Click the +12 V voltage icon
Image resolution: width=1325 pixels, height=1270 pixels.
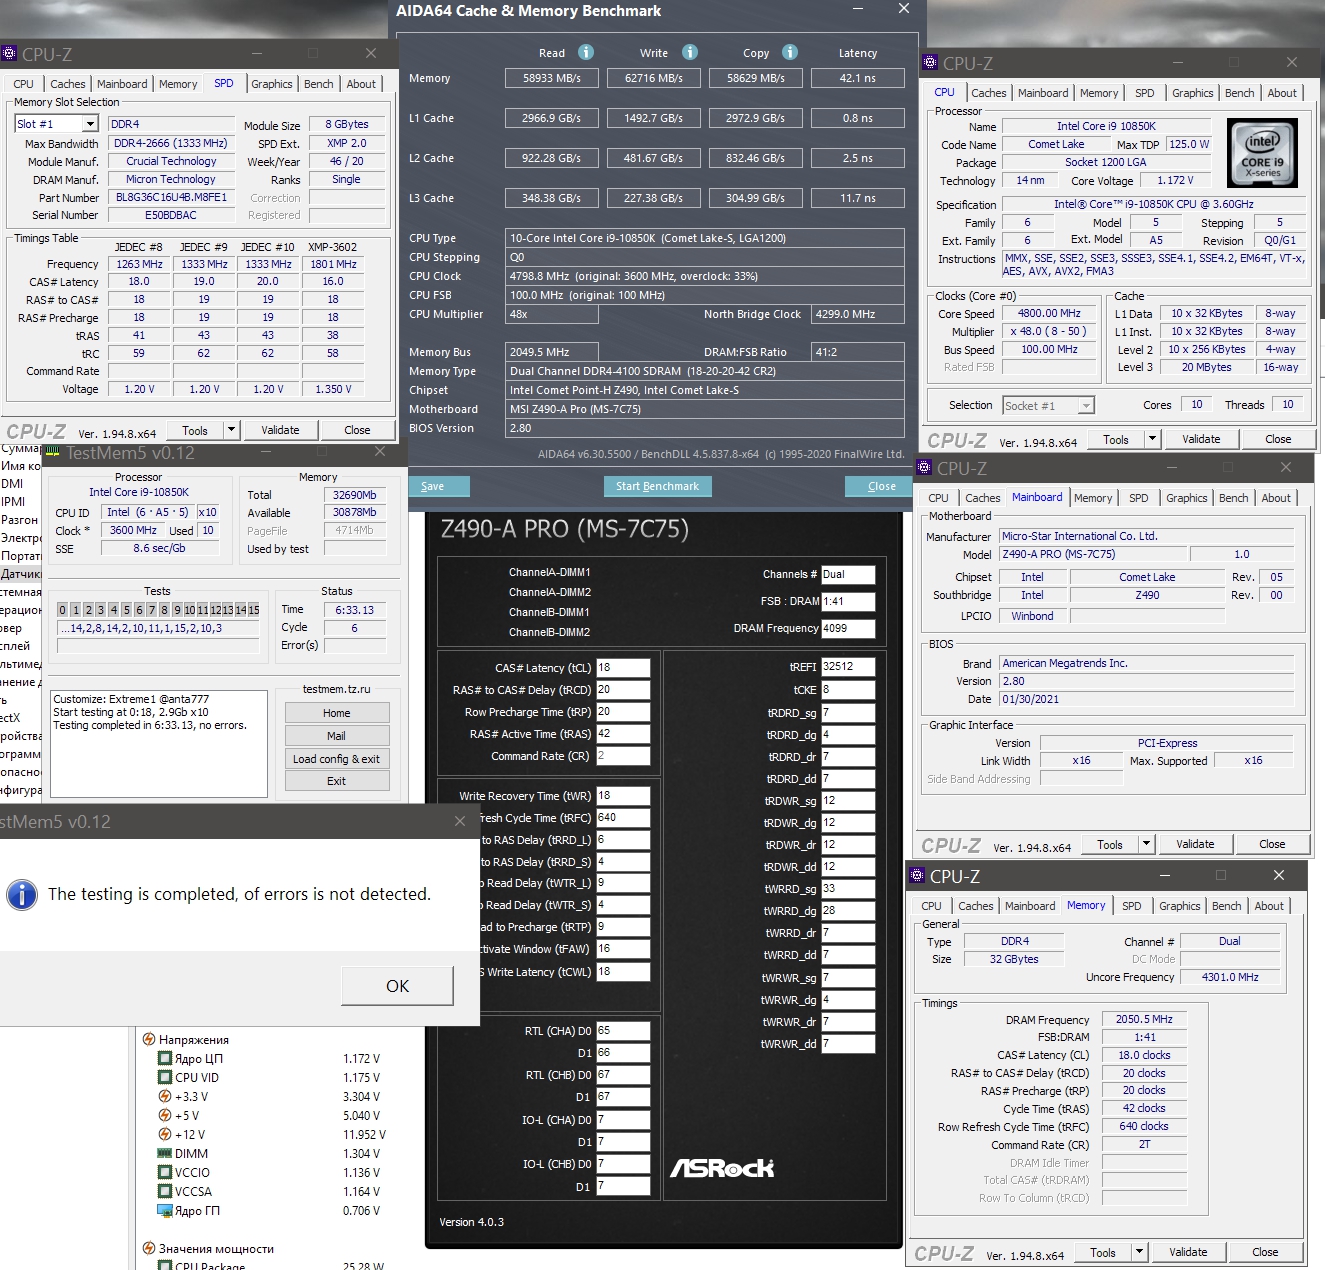(x=165, y=1134)
